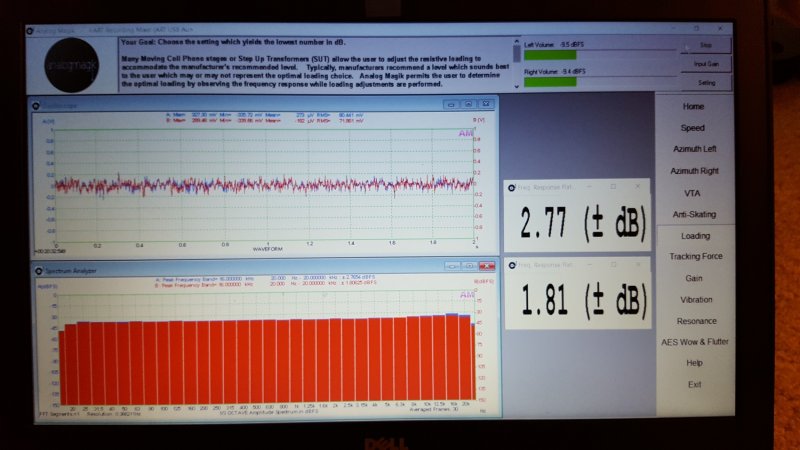Open the AES Wow & Flutter test

(695, 342)
